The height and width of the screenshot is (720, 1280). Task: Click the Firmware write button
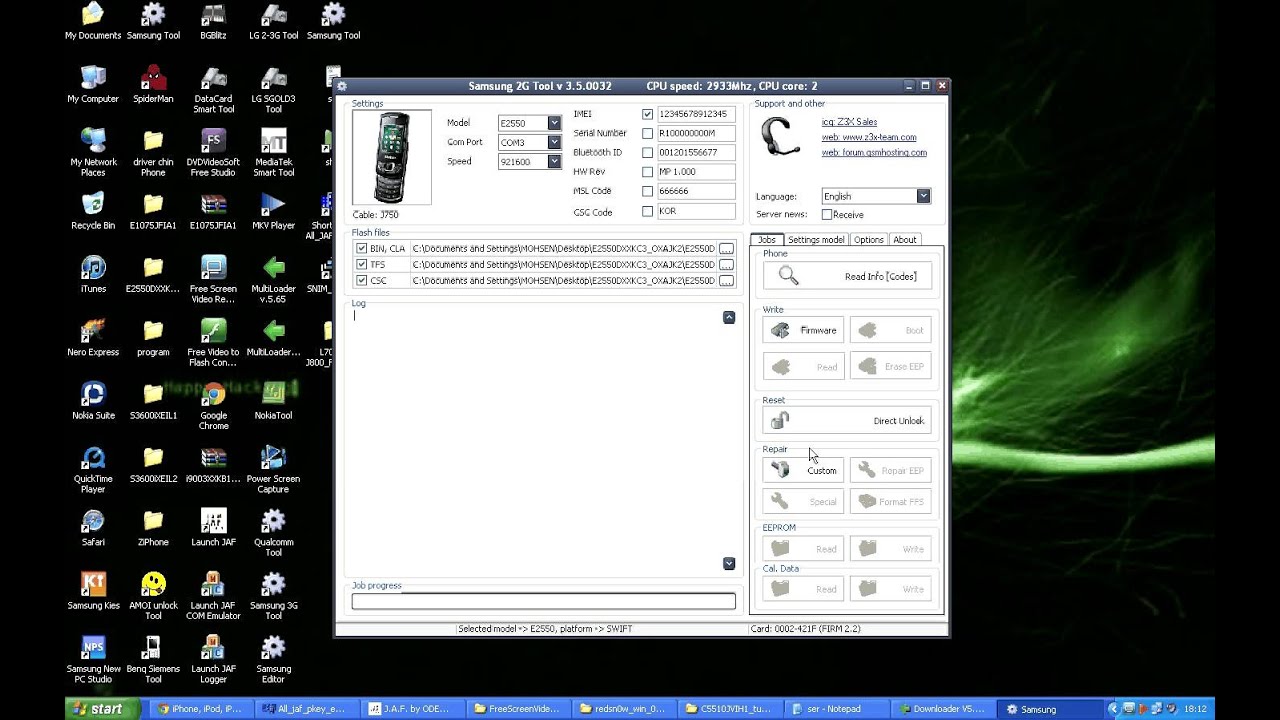804,330
